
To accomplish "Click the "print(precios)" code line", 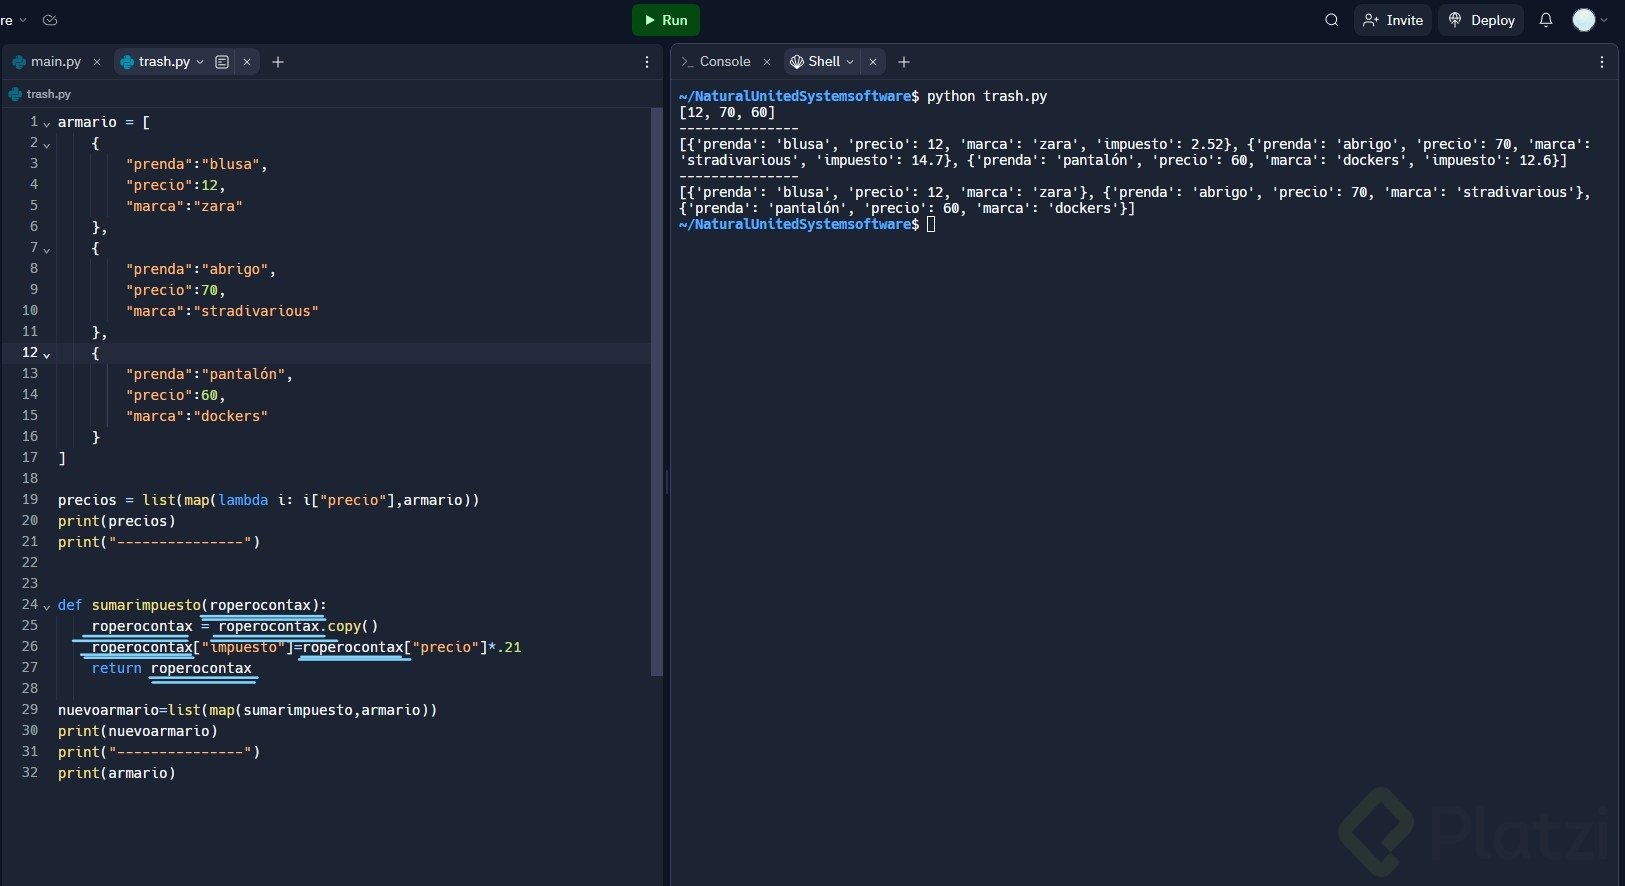I will (117, 521).
